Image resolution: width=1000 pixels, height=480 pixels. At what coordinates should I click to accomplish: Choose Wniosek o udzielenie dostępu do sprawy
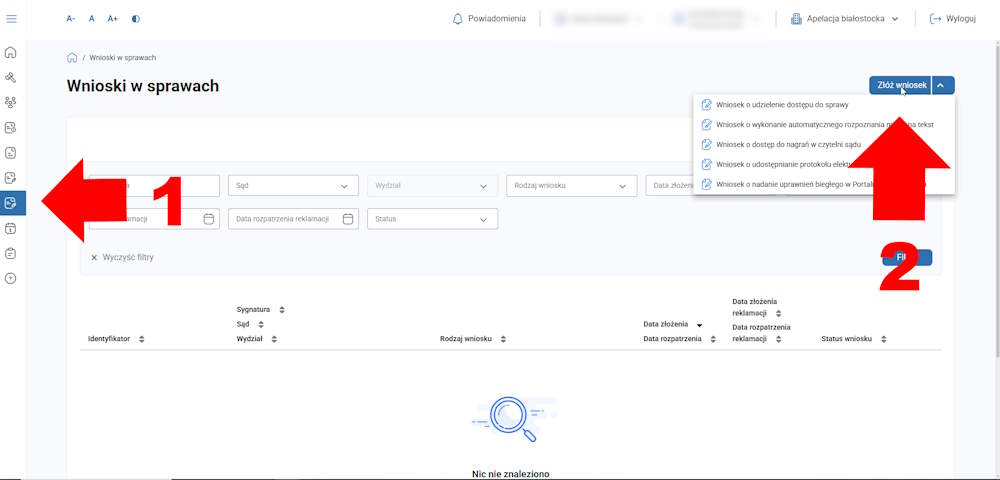point(823,105)
